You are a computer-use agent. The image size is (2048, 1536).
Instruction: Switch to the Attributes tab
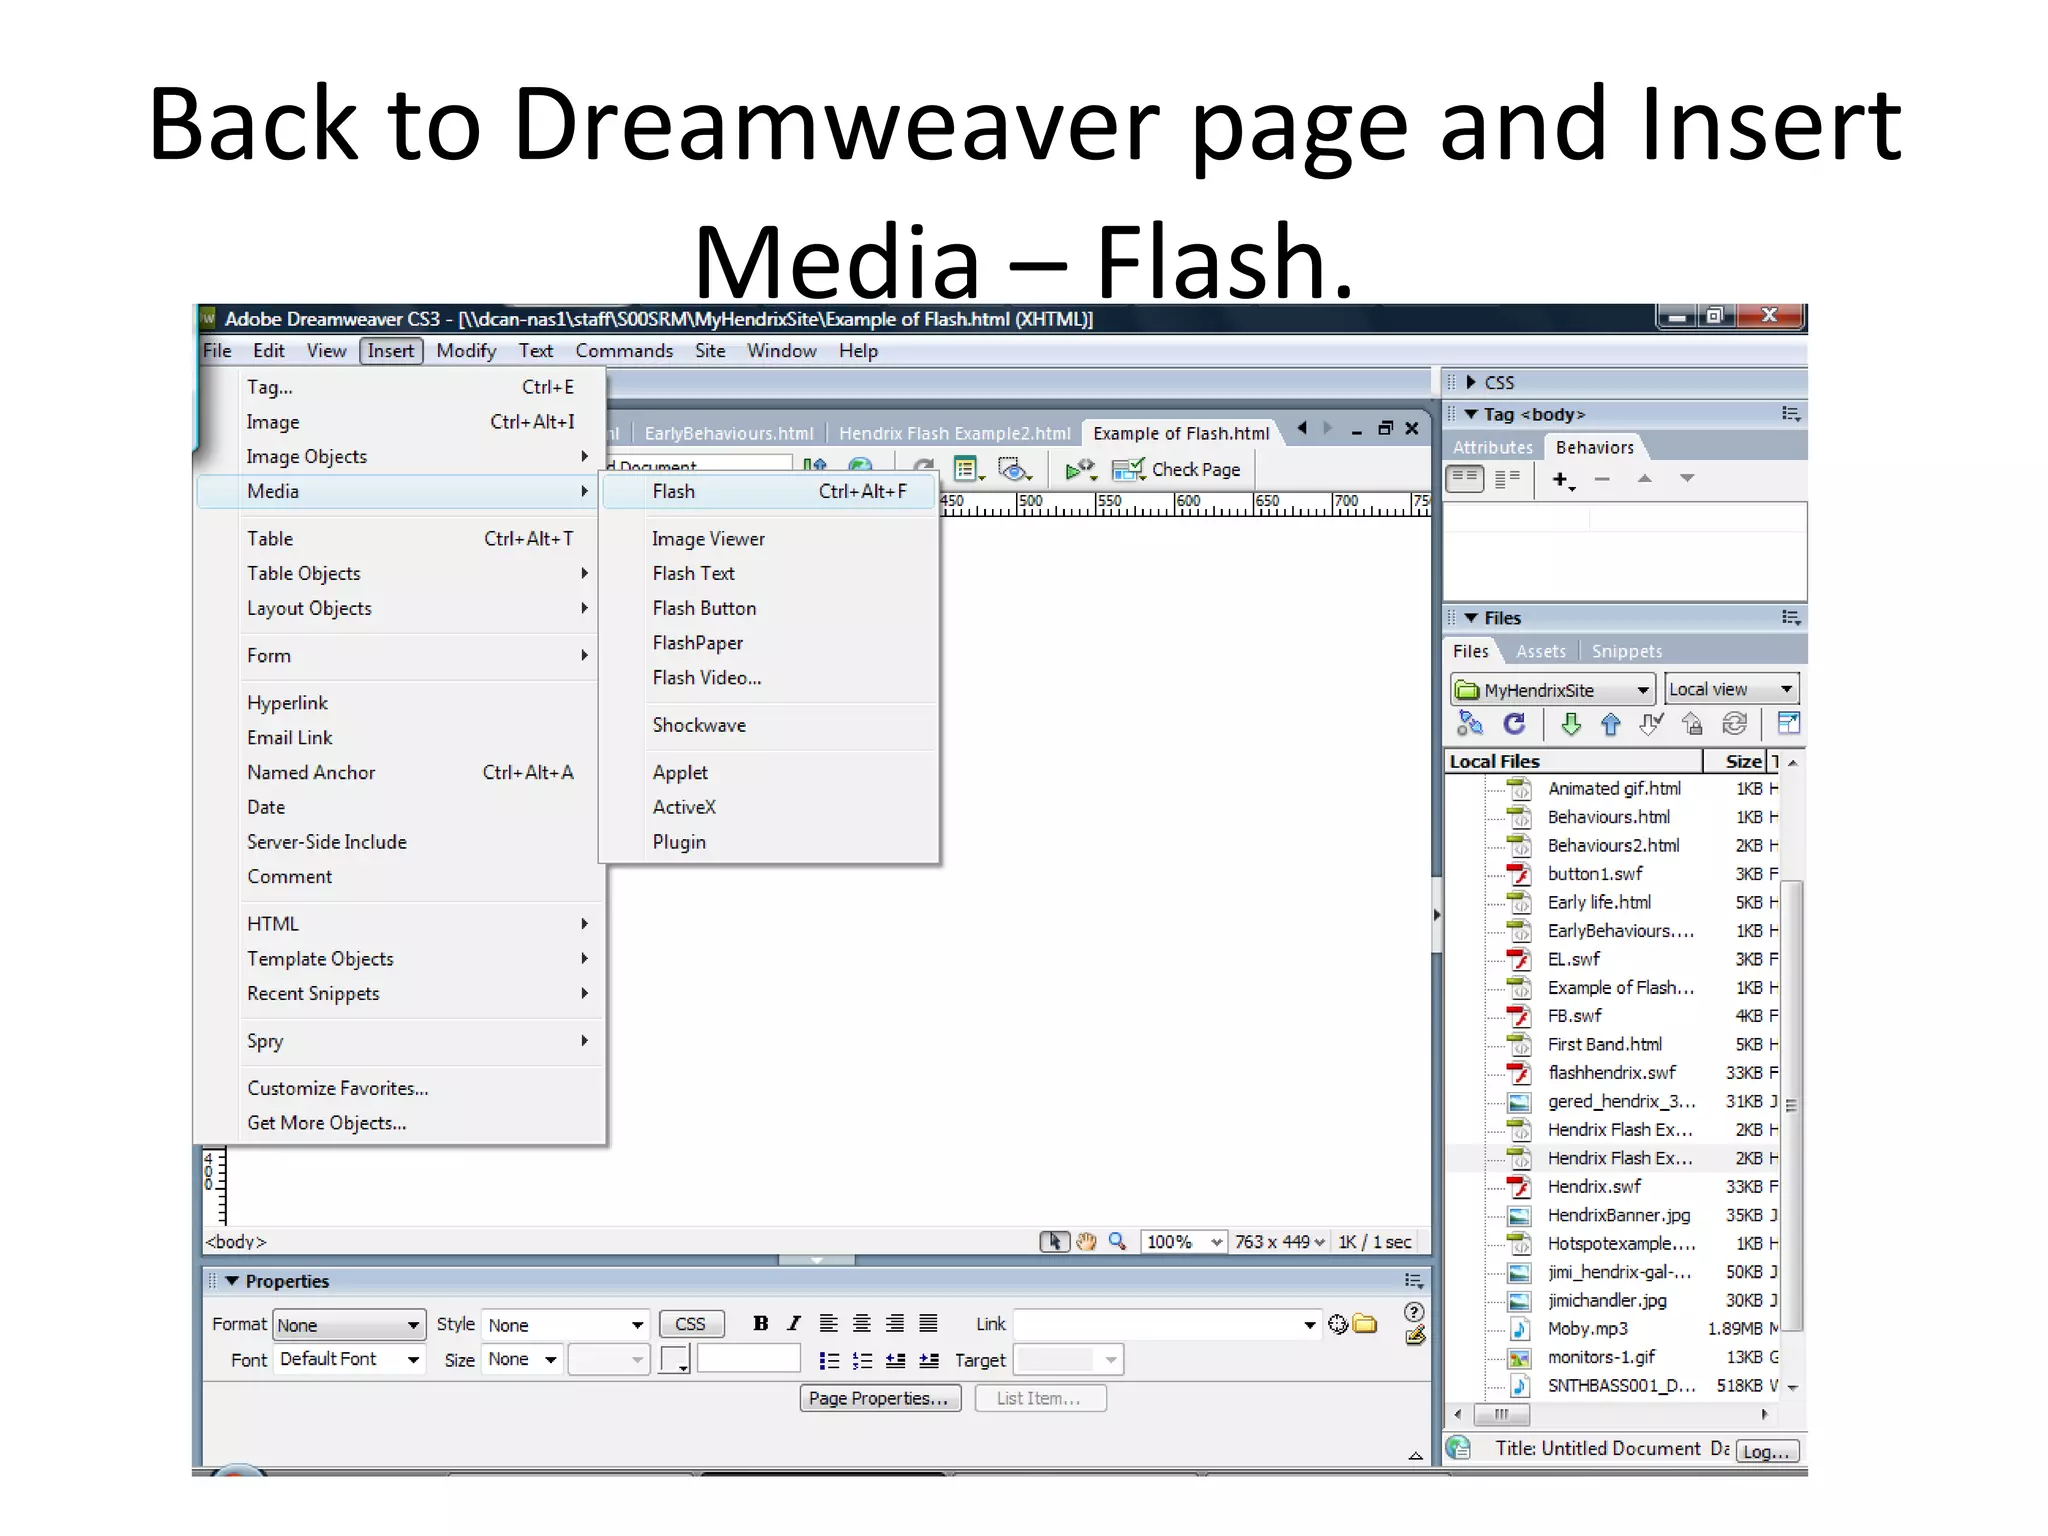pos(1492,447)
